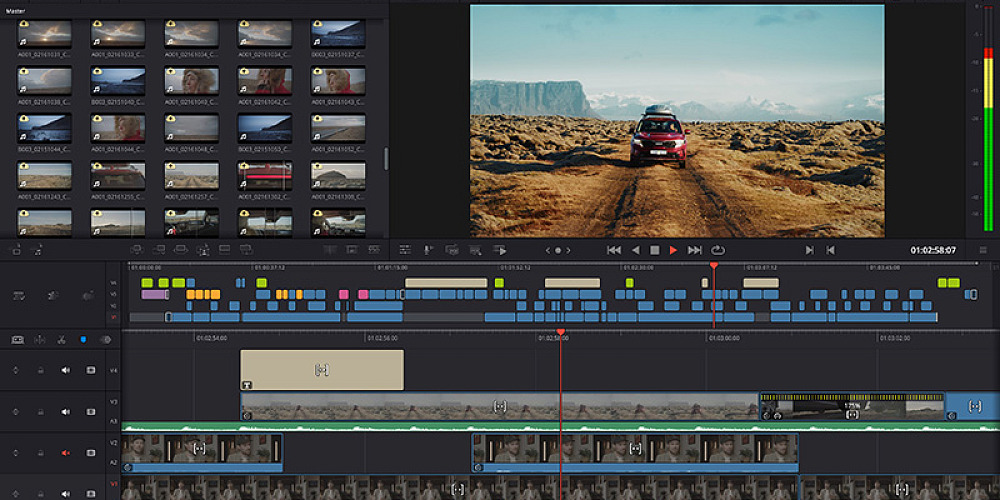
Task: Expand the V4 track height control arrows
Action: [x=15, y=370]
